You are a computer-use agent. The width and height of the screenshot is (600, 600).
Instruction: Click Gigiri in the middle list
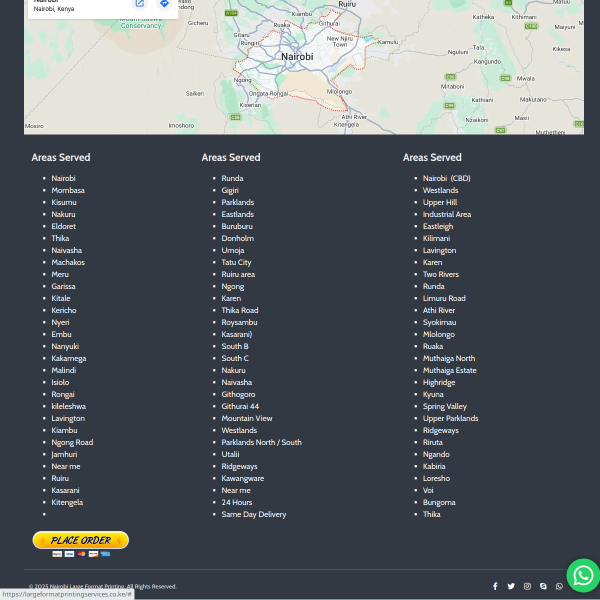230,190
